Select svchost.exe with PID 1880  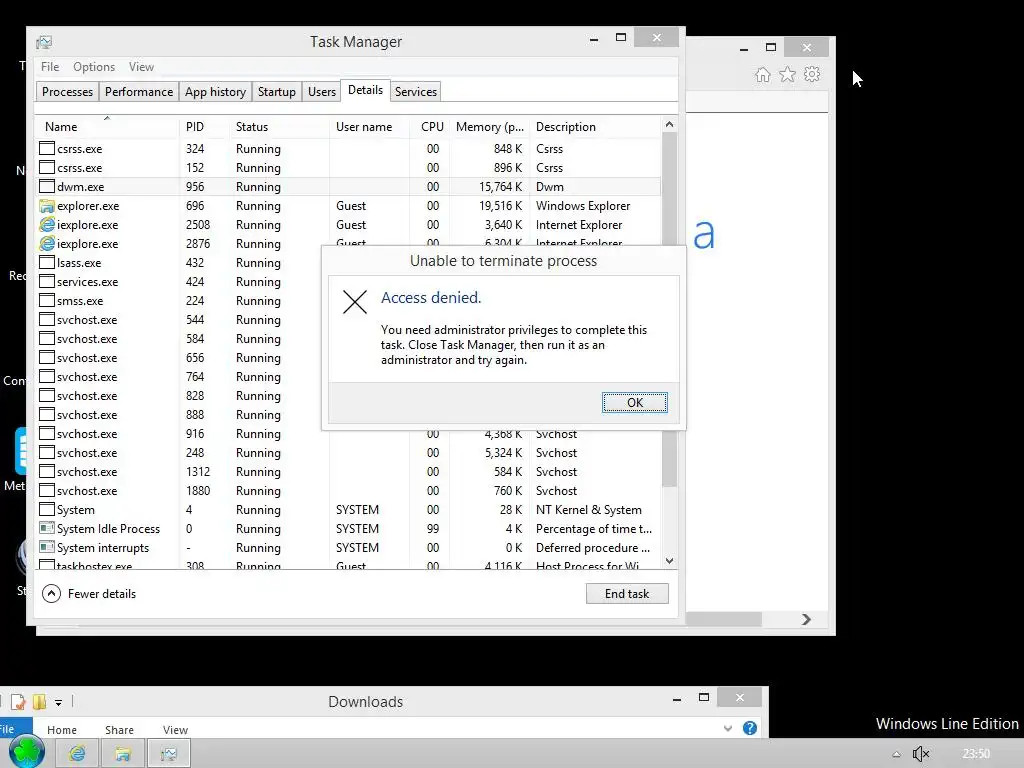click(x=348, y=490)
